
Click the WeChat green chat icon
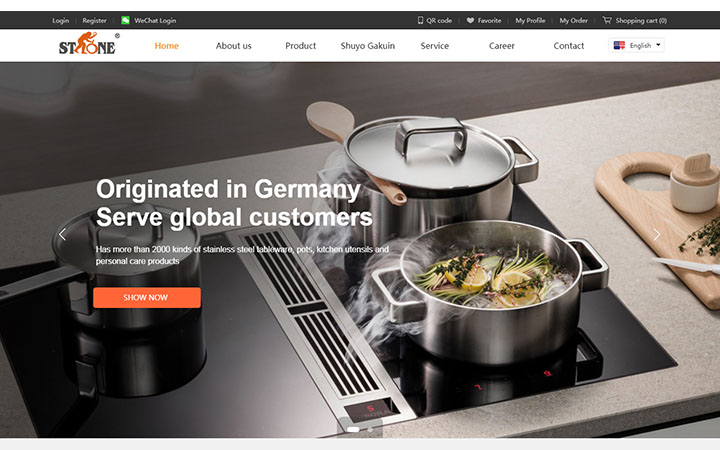[125, 20]
